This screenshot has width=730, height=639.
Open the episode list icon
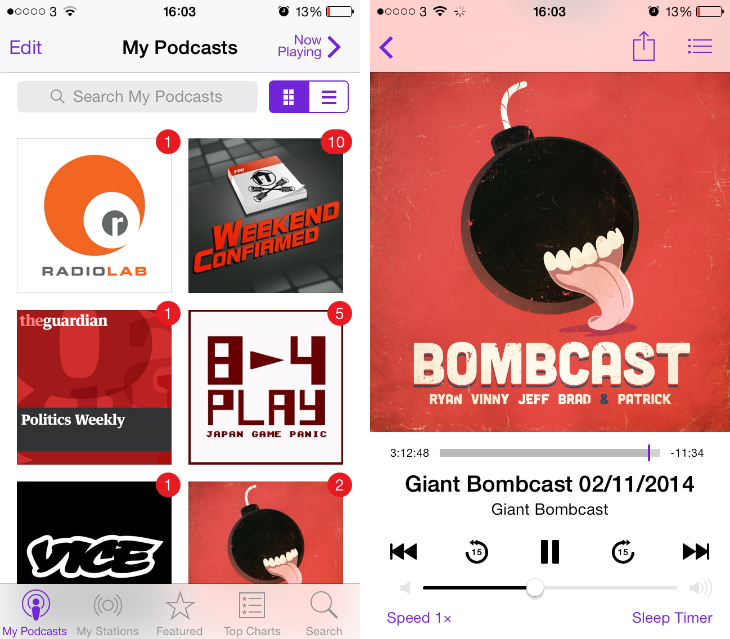(x=700, y=46)
